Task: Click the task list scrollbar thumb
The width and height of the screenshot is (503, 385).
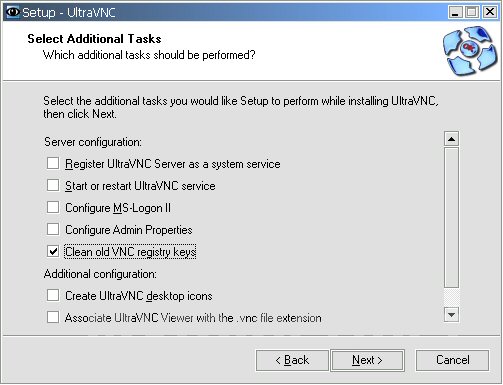Action: point(451,217)
